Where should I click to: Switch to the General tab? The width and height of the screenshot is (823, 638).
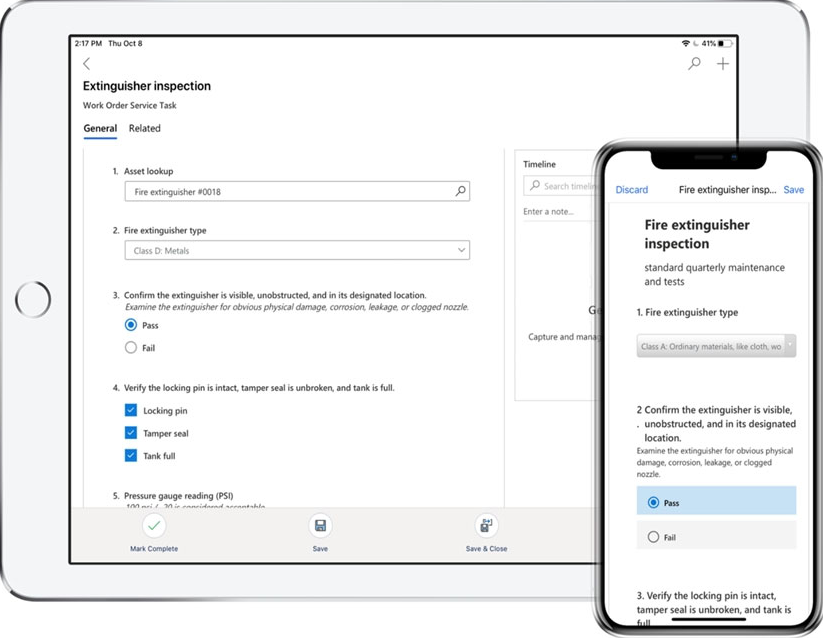coord(100,128)
